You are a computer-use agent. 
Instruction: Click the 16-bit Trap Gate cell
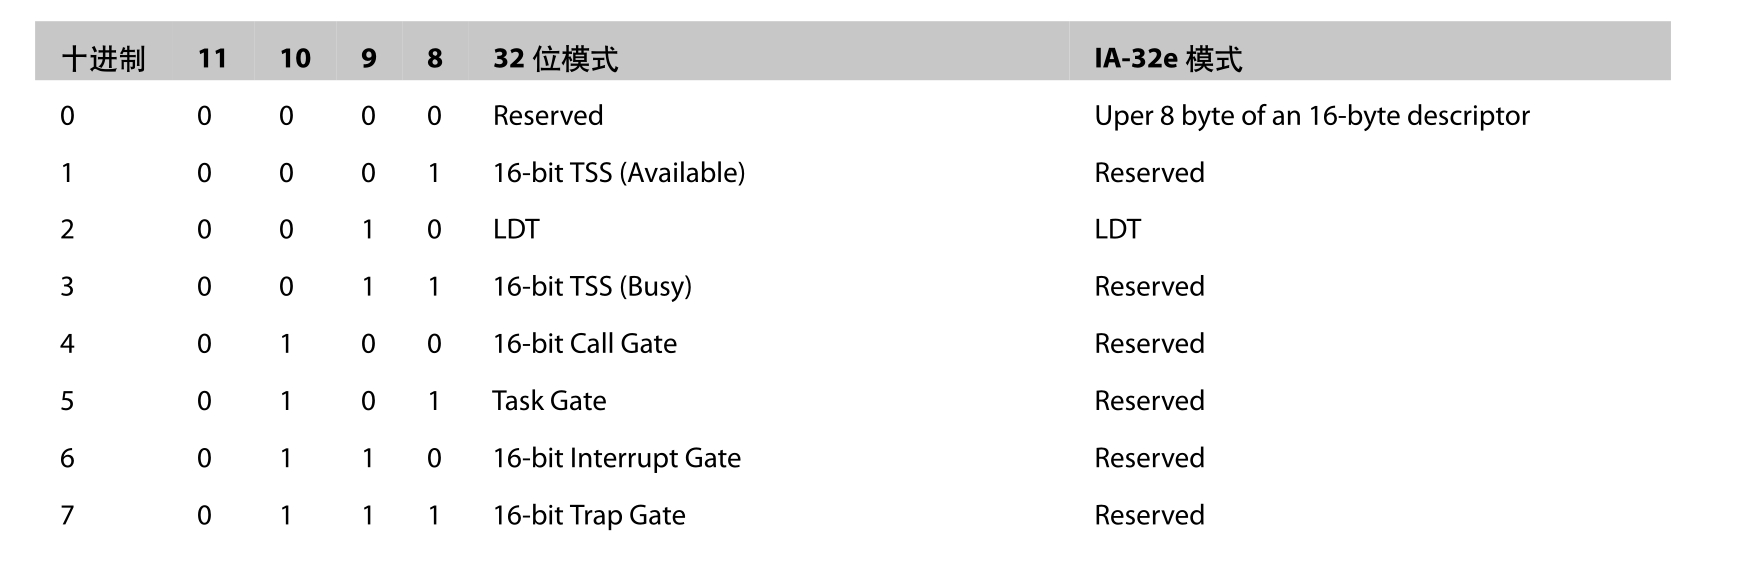click(589, 515)
